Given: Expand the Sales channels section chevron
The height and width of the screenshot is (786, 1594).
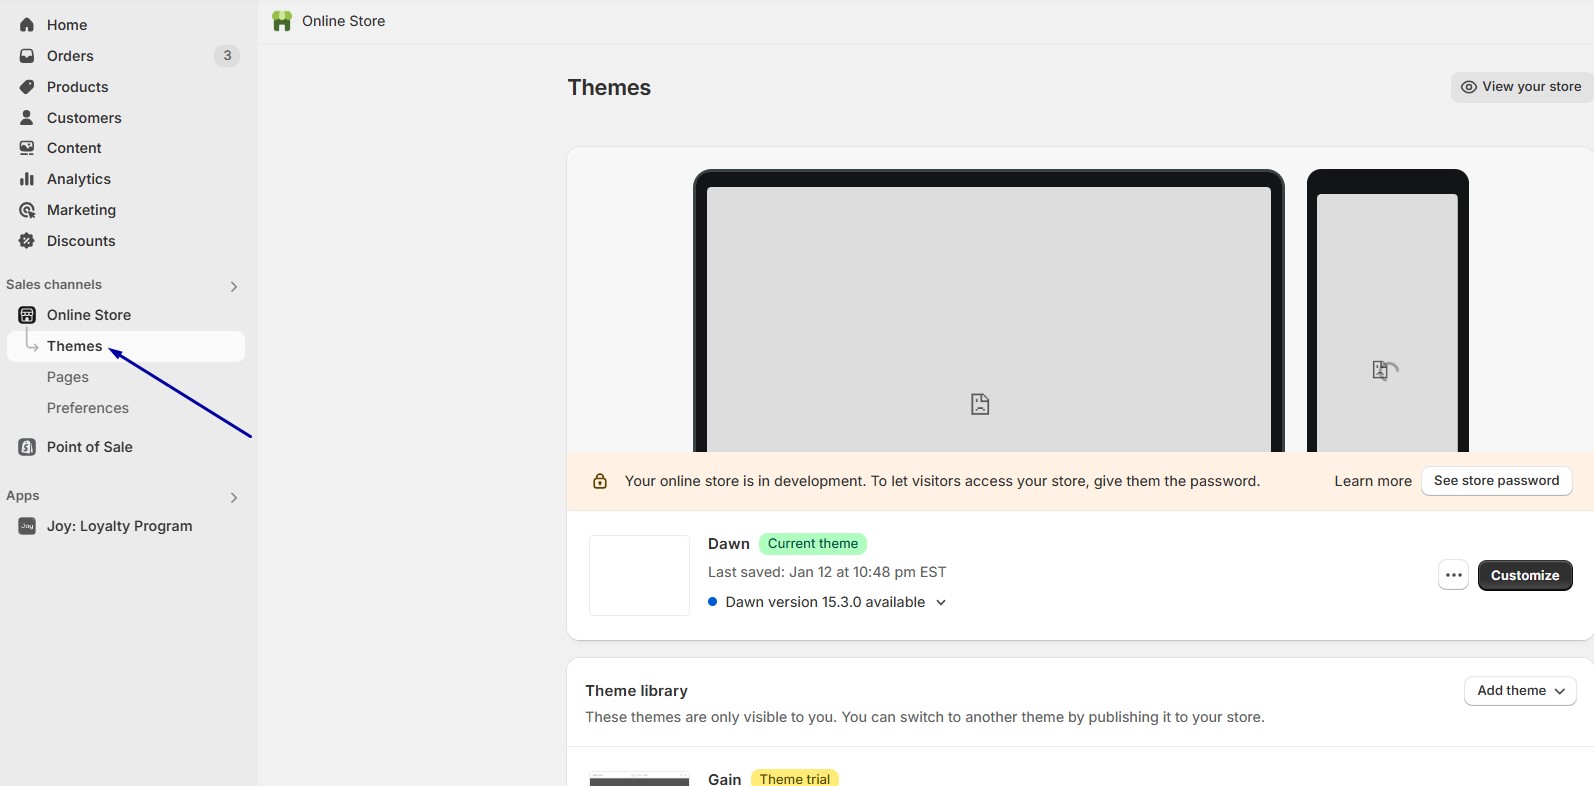Looking at the screenshot, I should (x=234, y=287).
